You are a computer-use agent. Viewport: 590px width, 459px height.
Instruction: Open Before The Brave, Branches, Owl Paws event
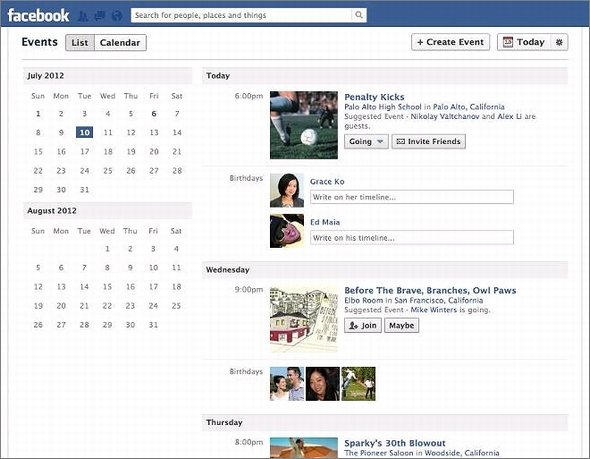pos(430,290)
